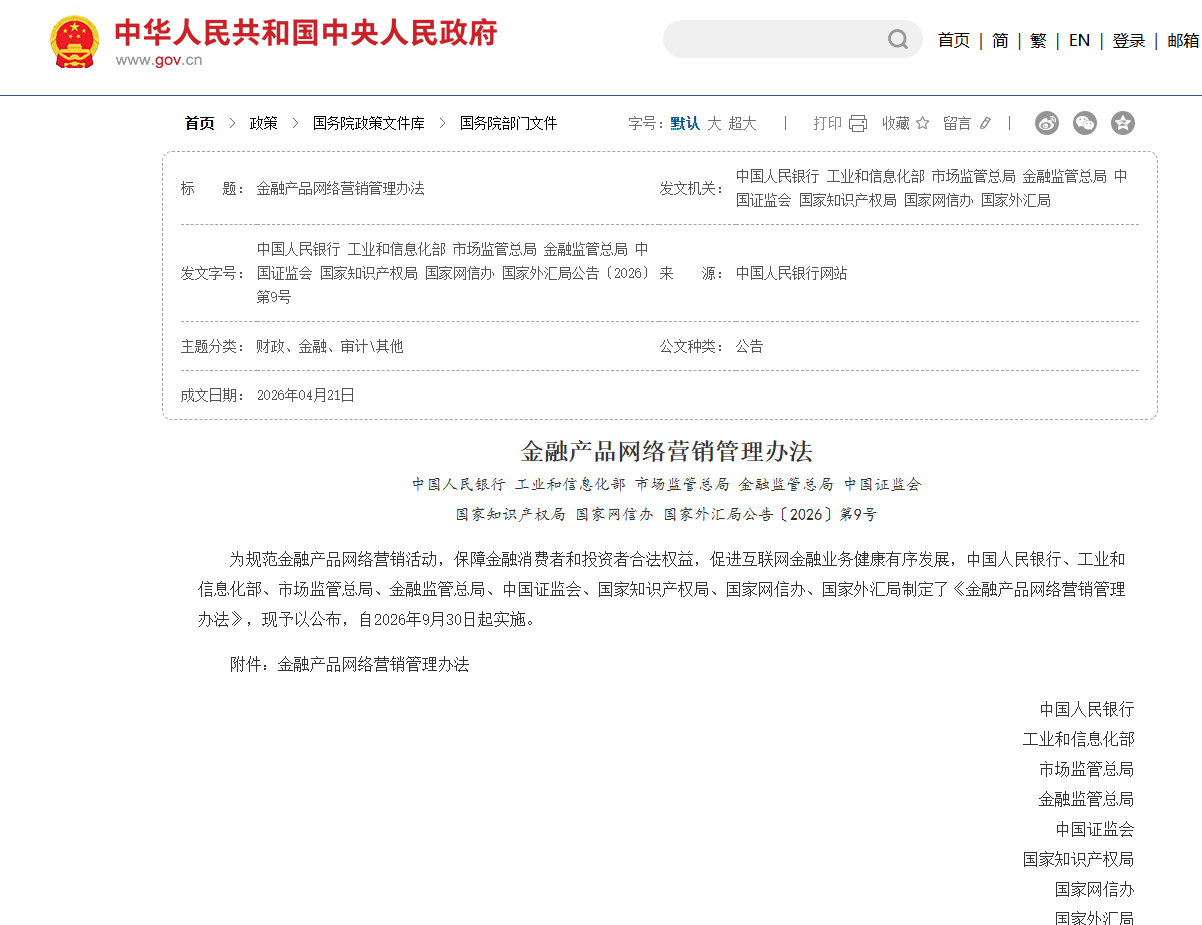Image resolution: width=1202 pixels, height=925 pixels.
Task: Share to Qzone star icon
Action: click(x=1123, y=123)
